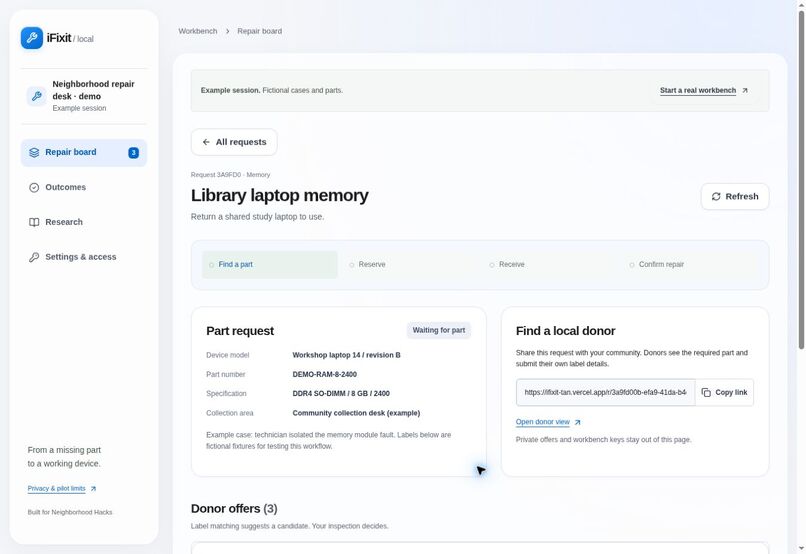Click the copy icon in Copy link

[706, 393]
